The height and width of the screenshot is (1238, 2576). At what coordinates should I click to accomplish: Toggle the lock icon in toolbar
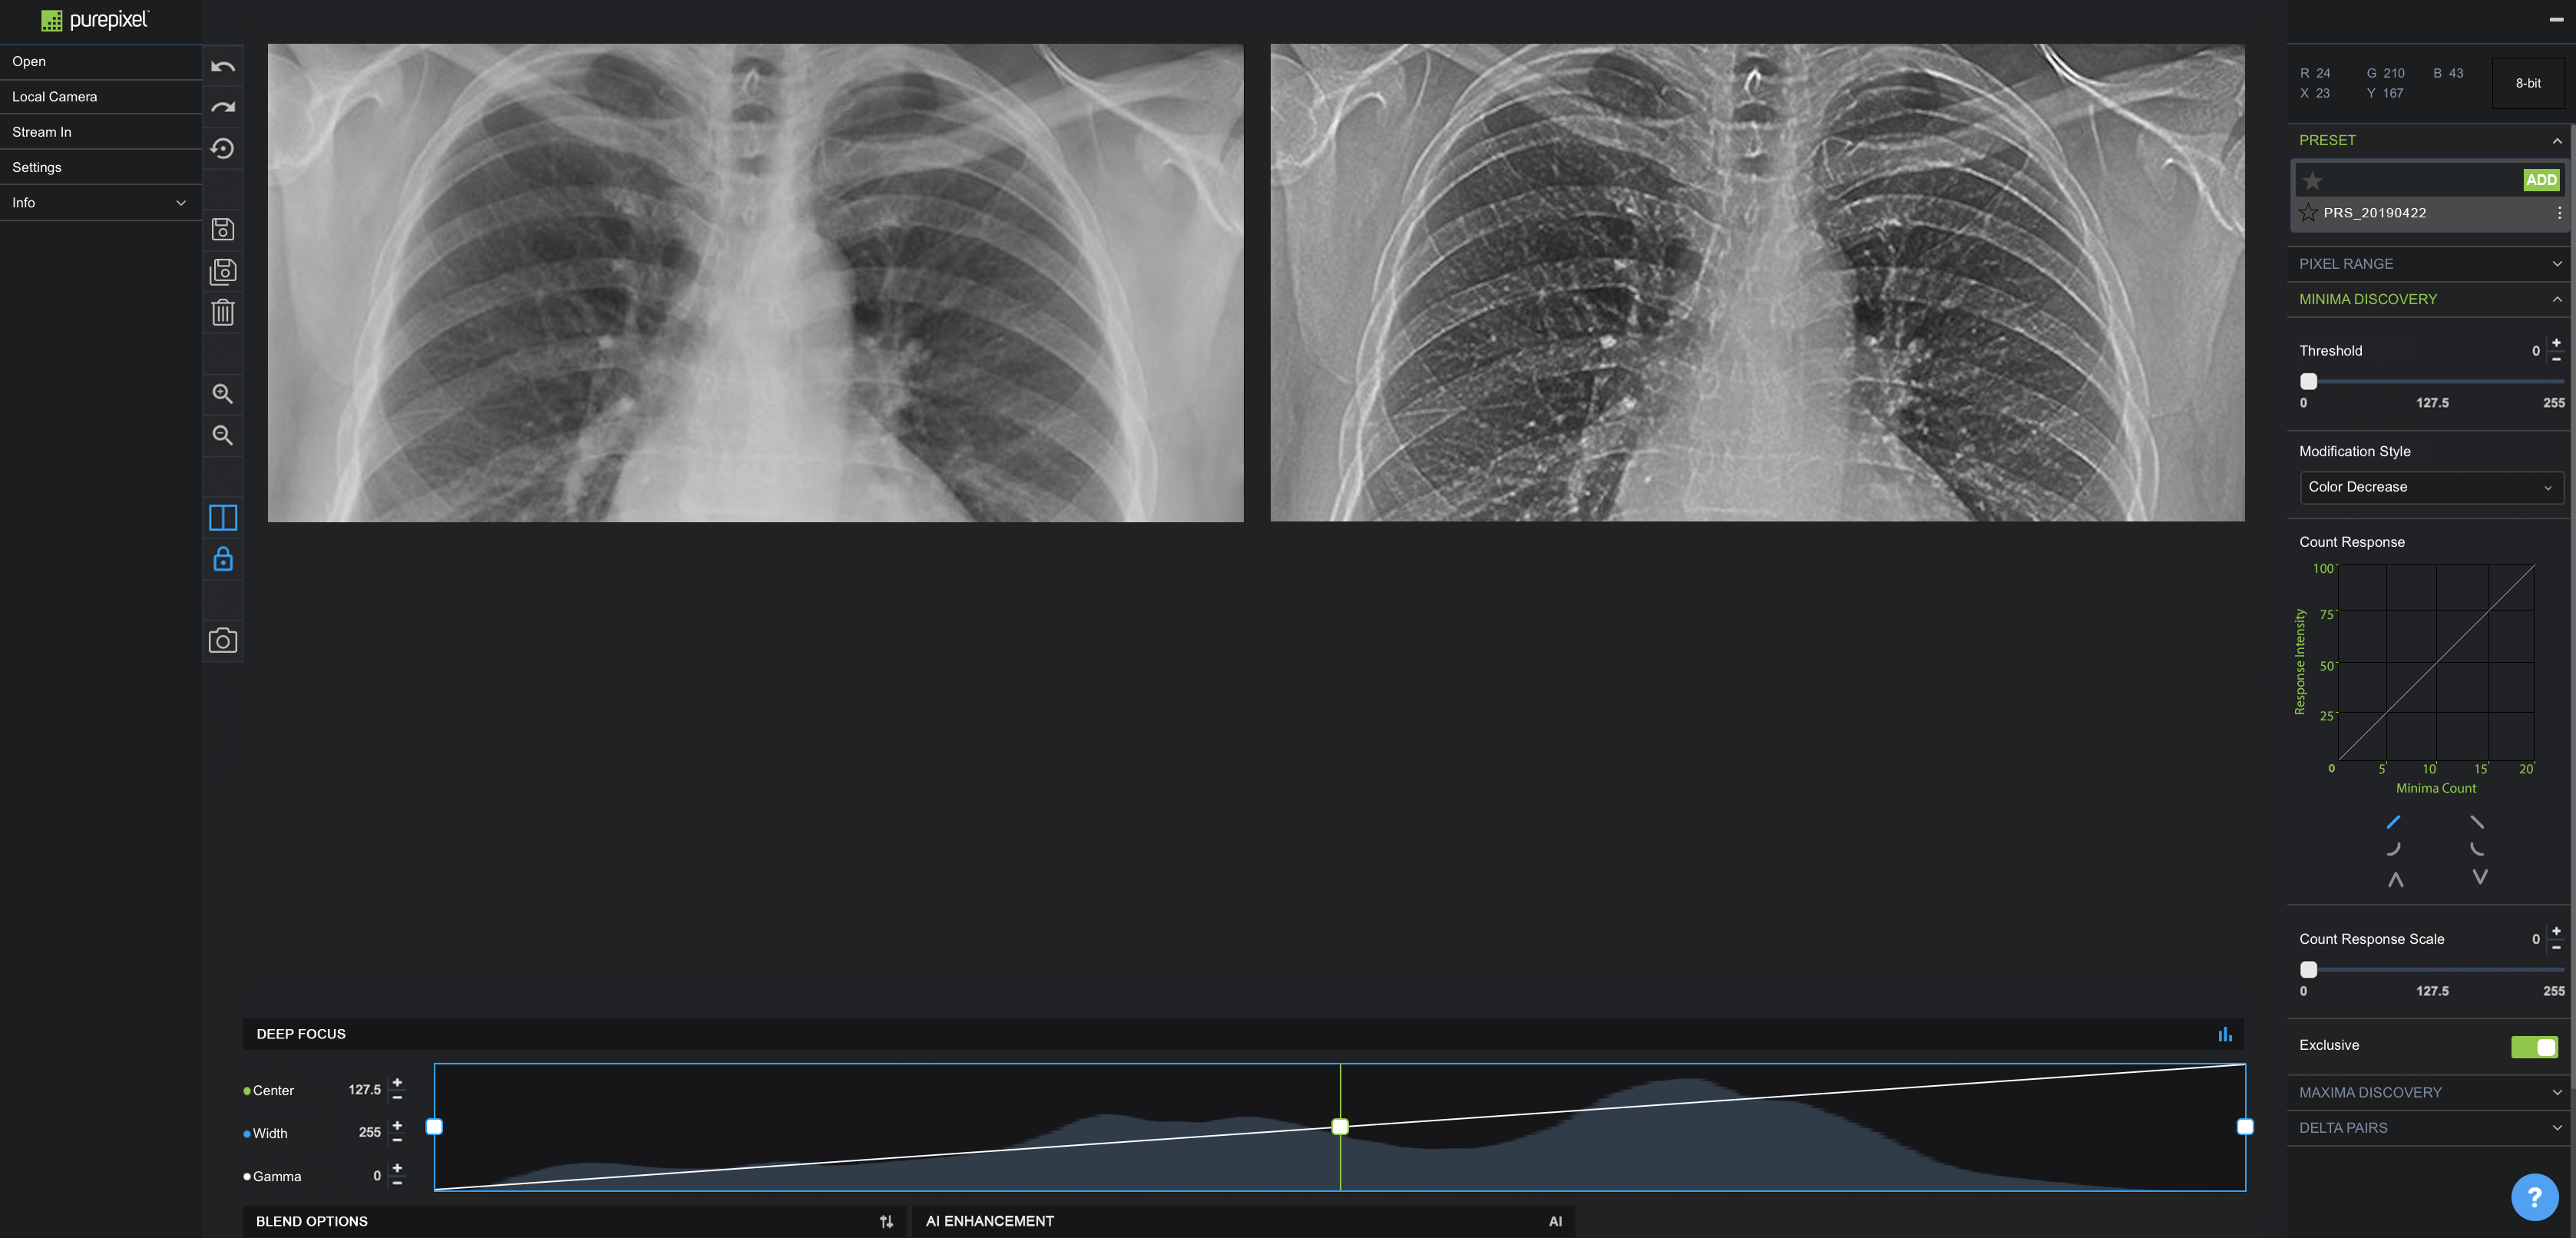tap(223, 558)
